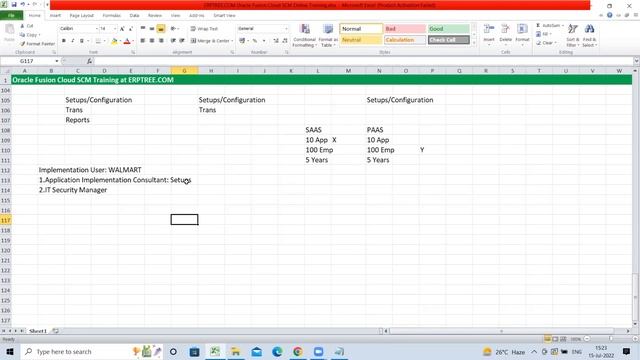Click the Insert Function fx icon

point(89,61)
